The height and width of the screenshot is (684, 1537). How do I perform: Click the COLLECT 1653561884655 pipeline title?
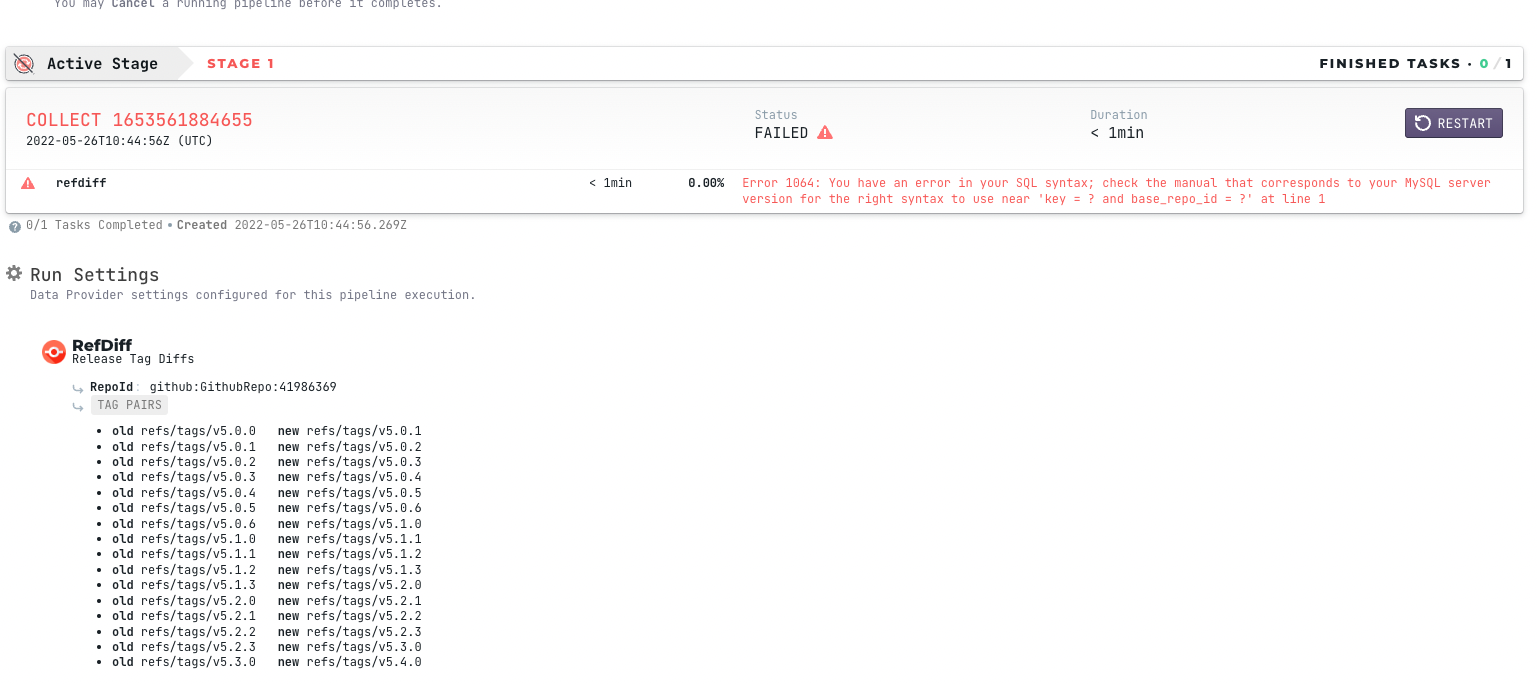pyautogui.click(x=139, y=120)
